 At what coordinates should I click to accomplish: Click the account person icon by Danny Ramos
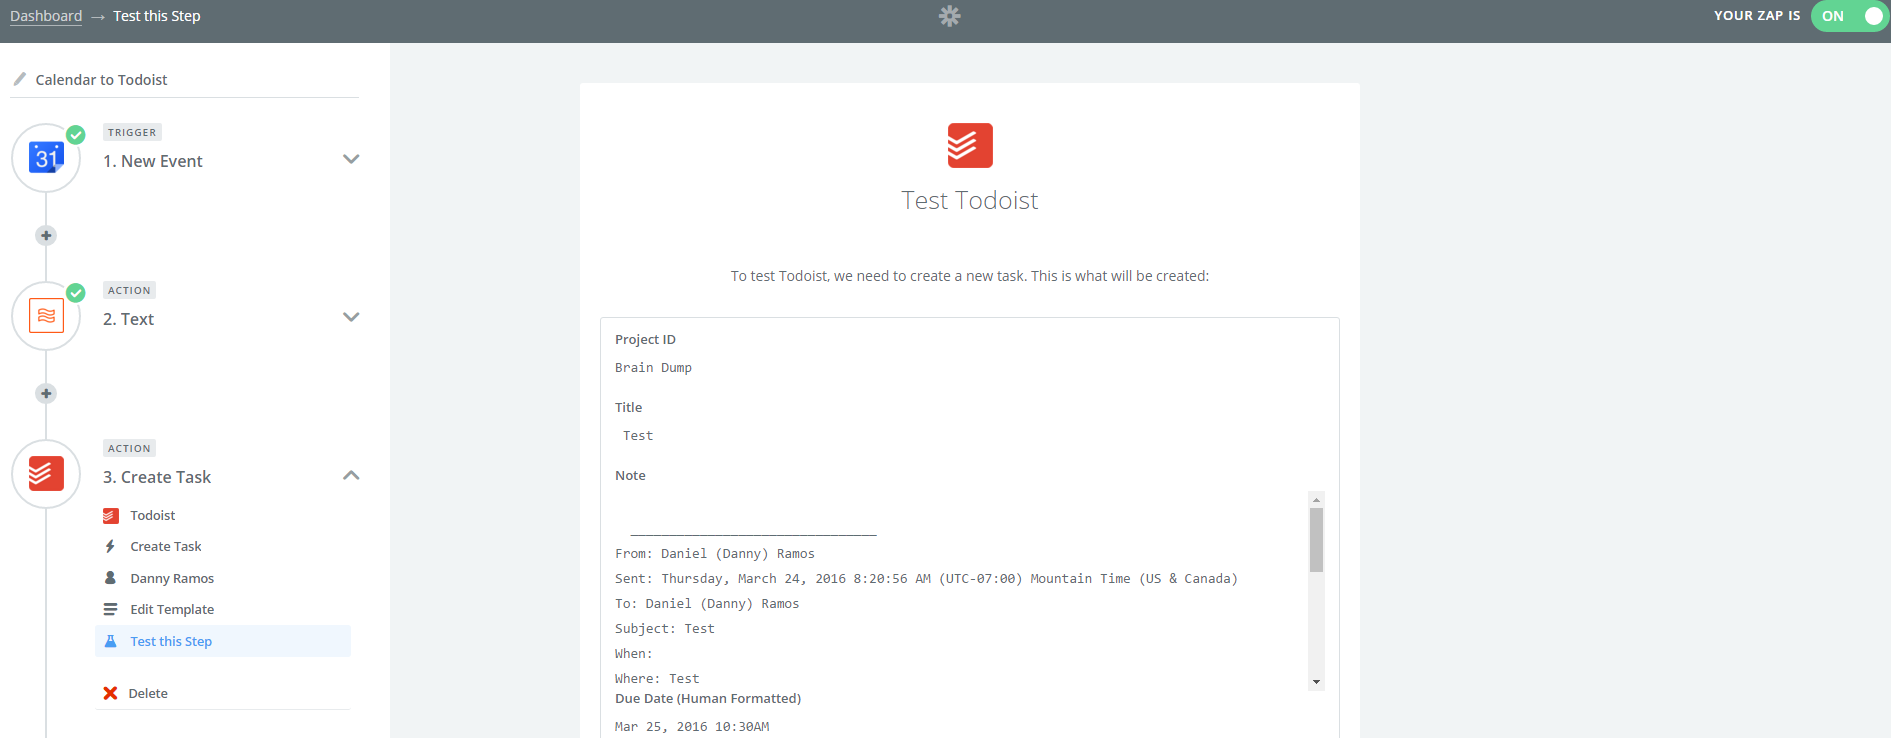click(110, 578)
